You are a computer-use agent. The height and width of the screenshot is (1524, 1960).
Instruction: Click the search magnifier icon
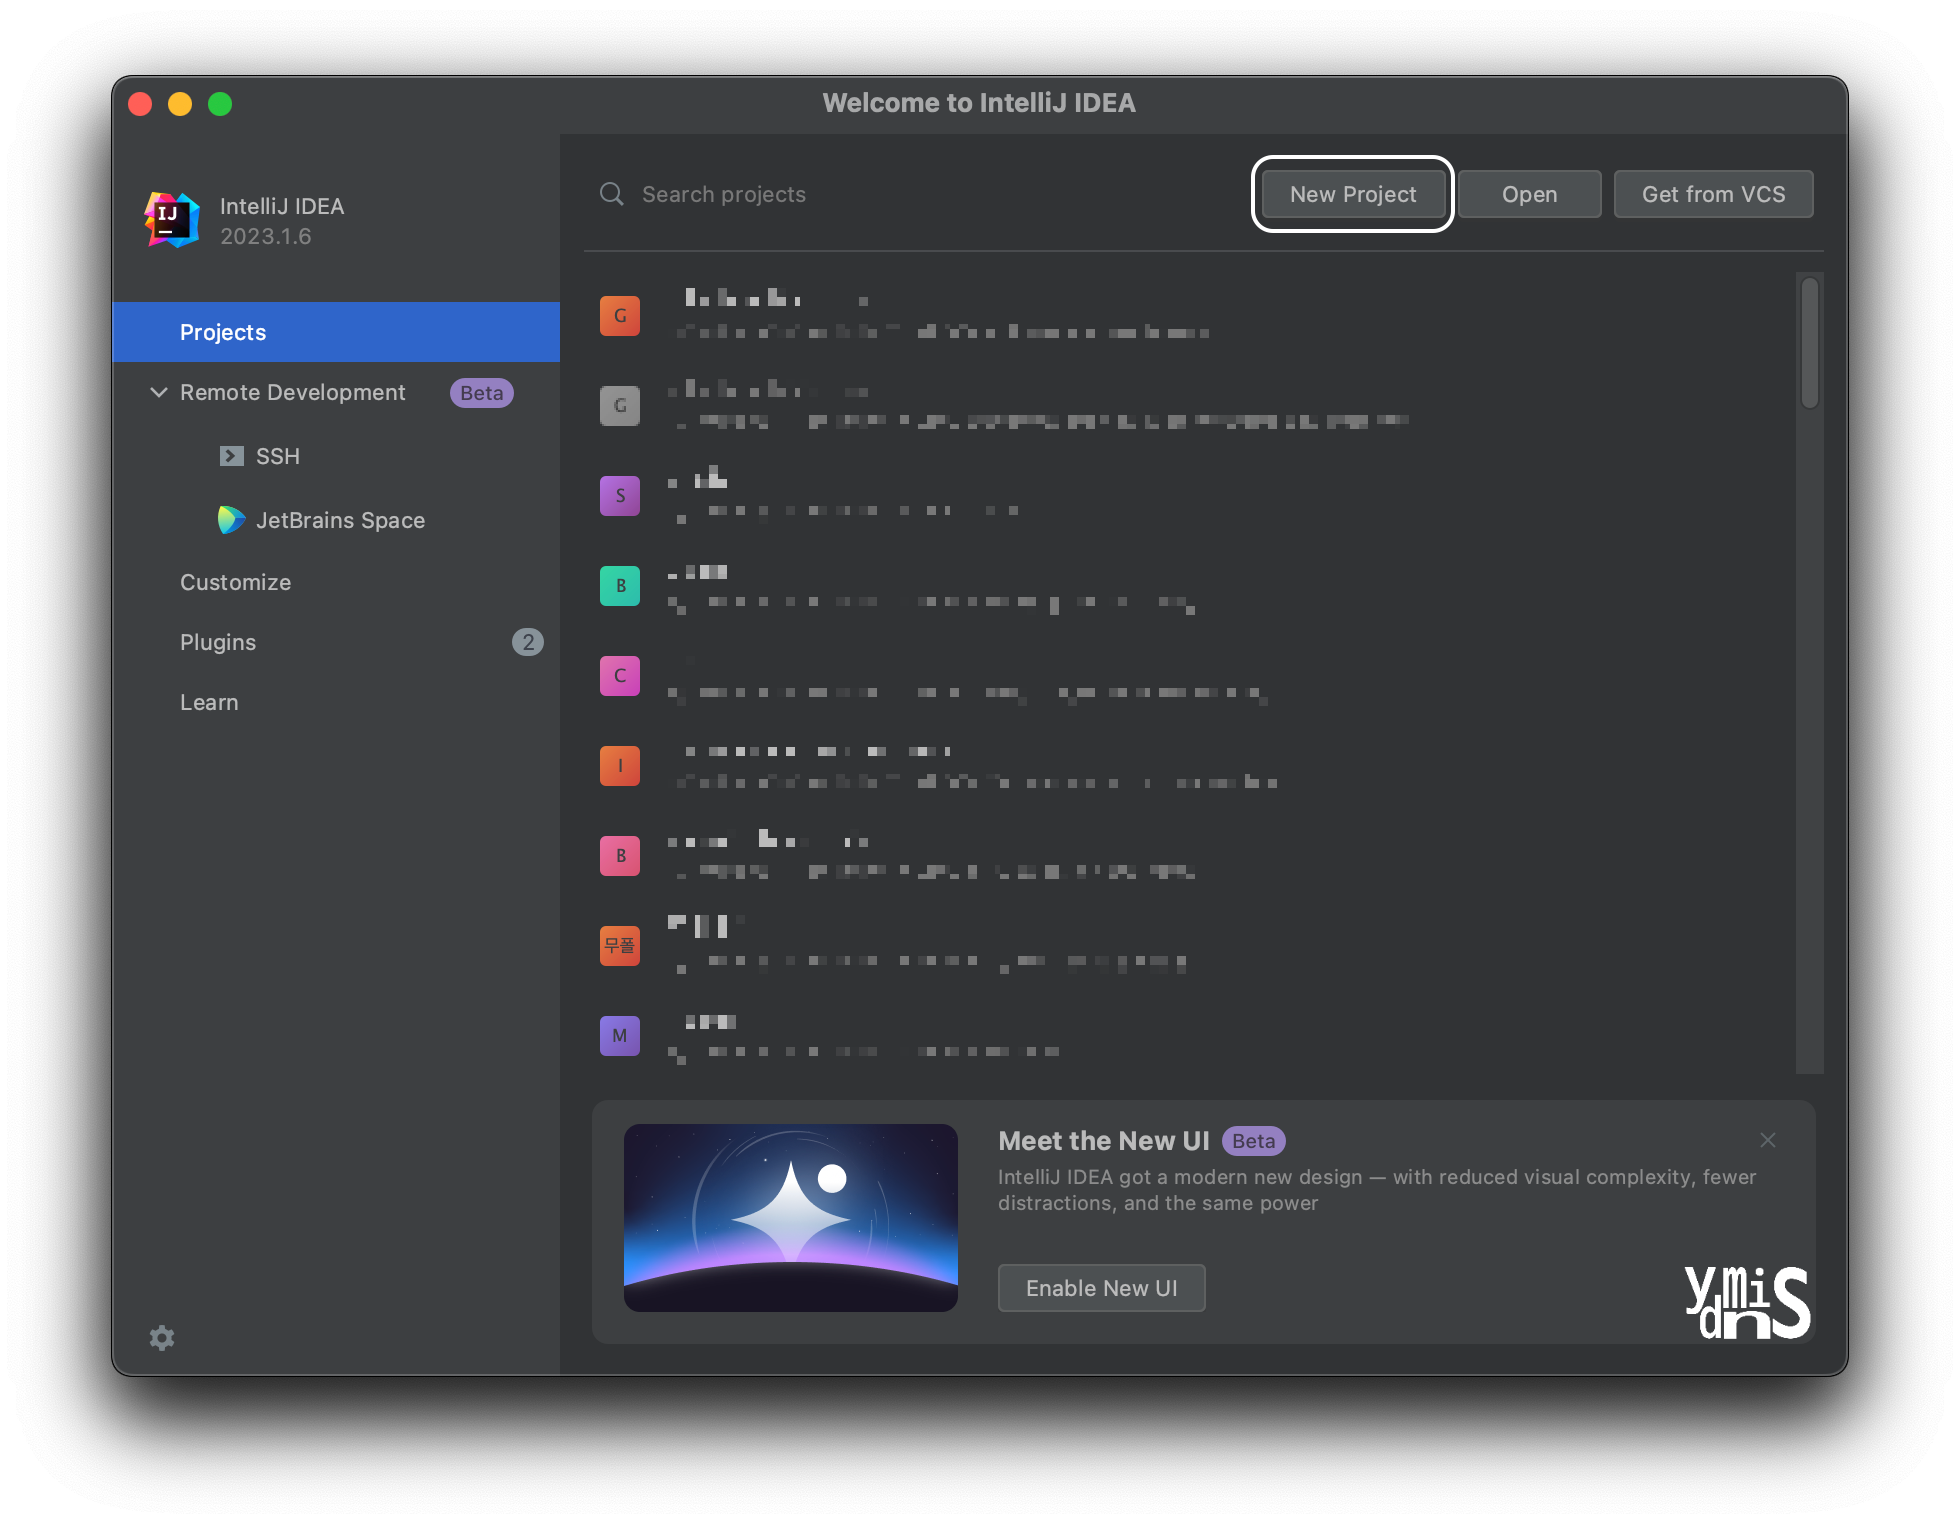(611, 194)
